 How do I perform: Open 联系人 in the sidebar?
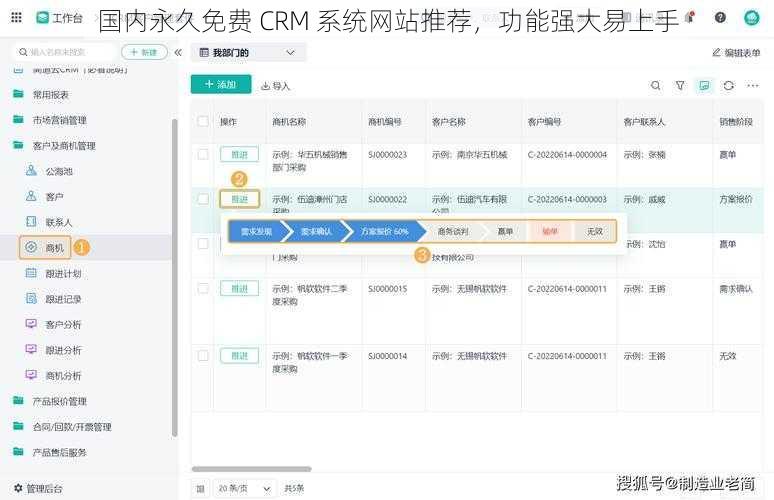59,223
